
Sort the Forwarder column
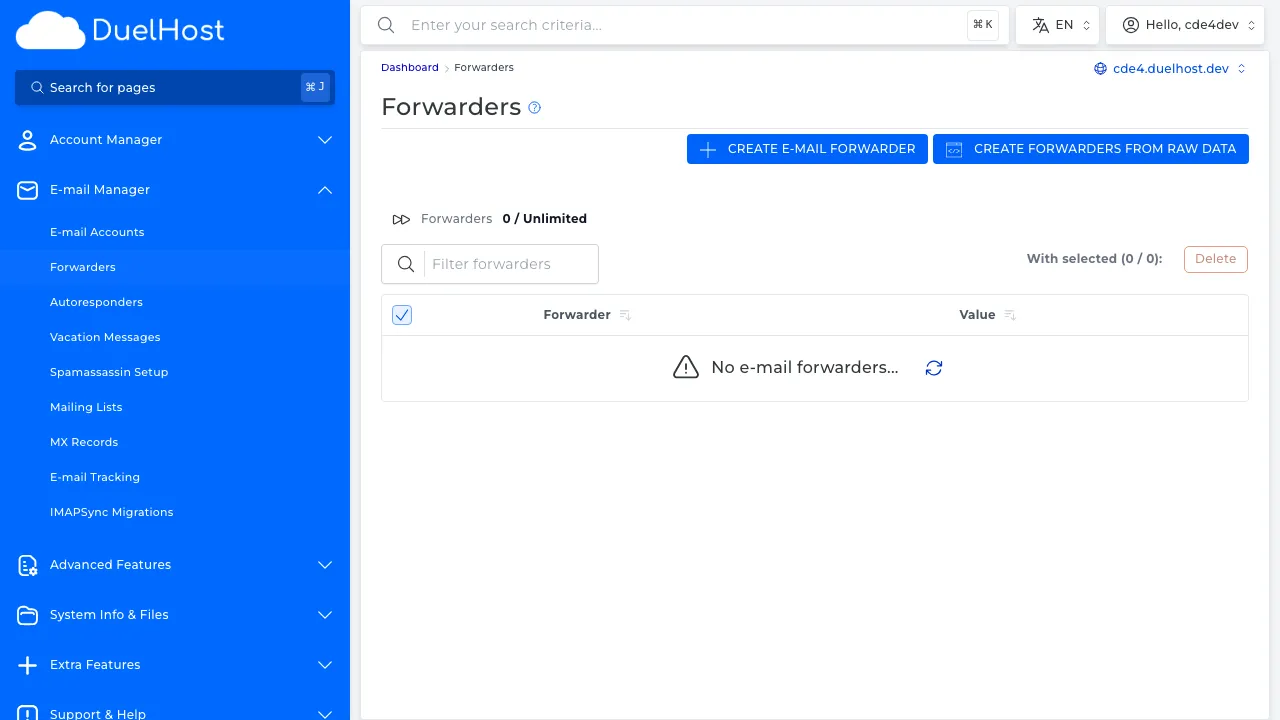(x=624, y=314)
